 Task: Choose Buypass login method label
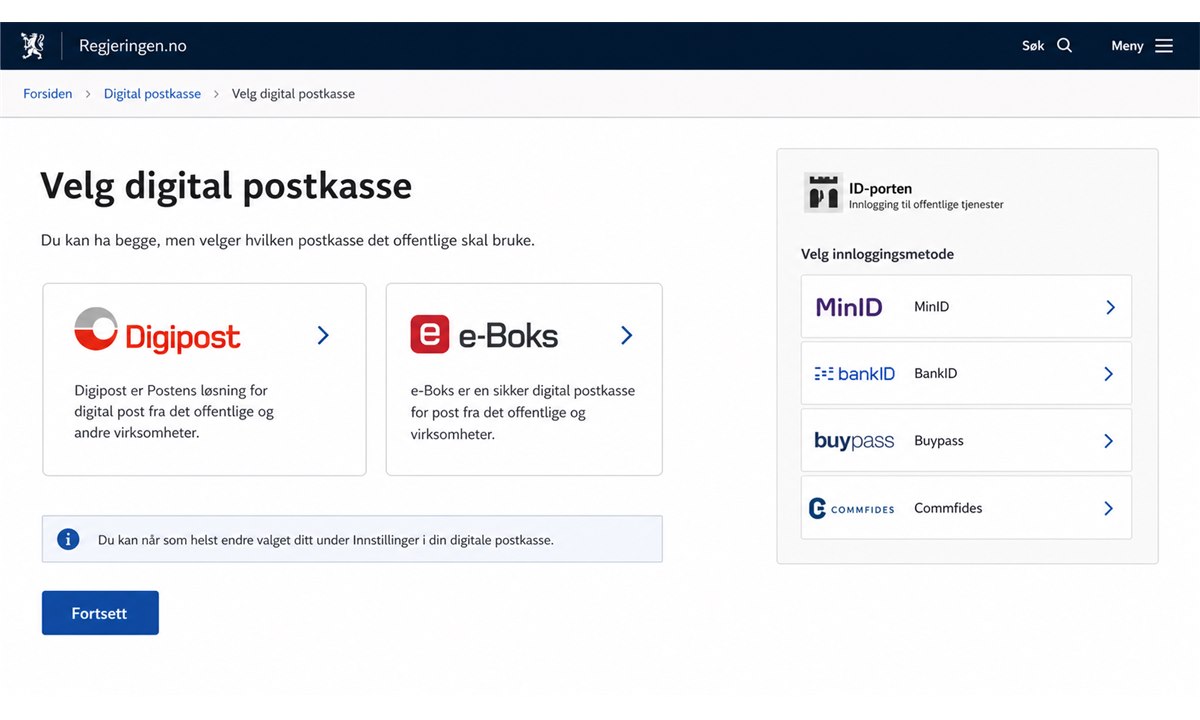point(939,441)
